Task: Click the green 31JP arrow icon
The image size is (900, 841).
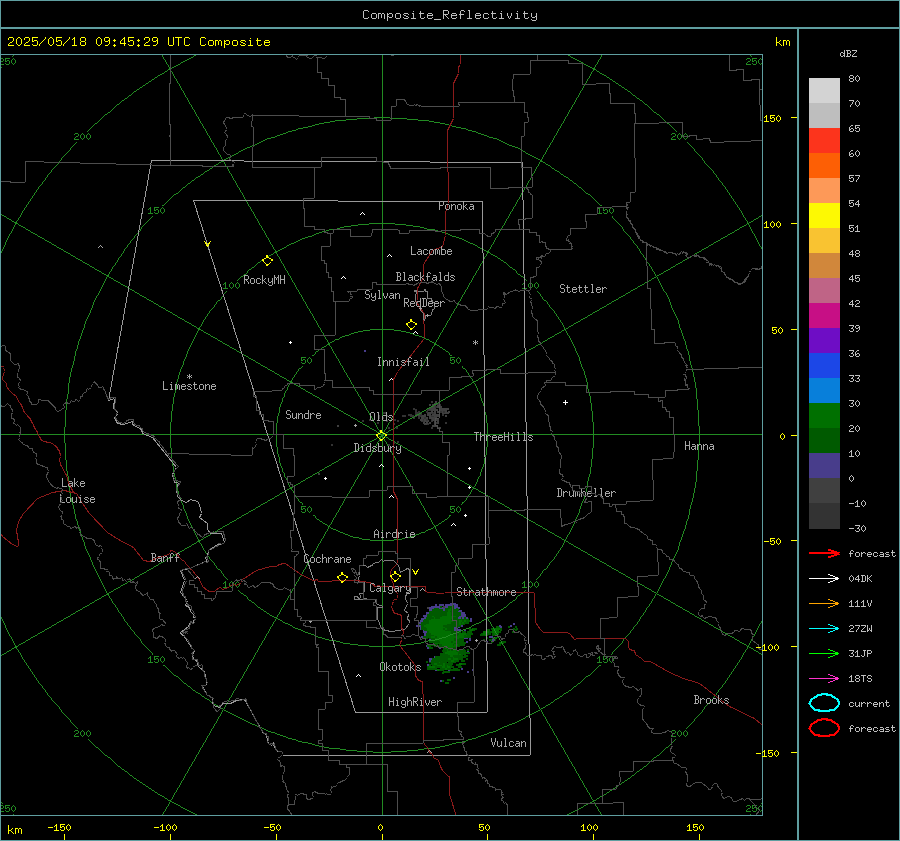Action: coord(824,653)
